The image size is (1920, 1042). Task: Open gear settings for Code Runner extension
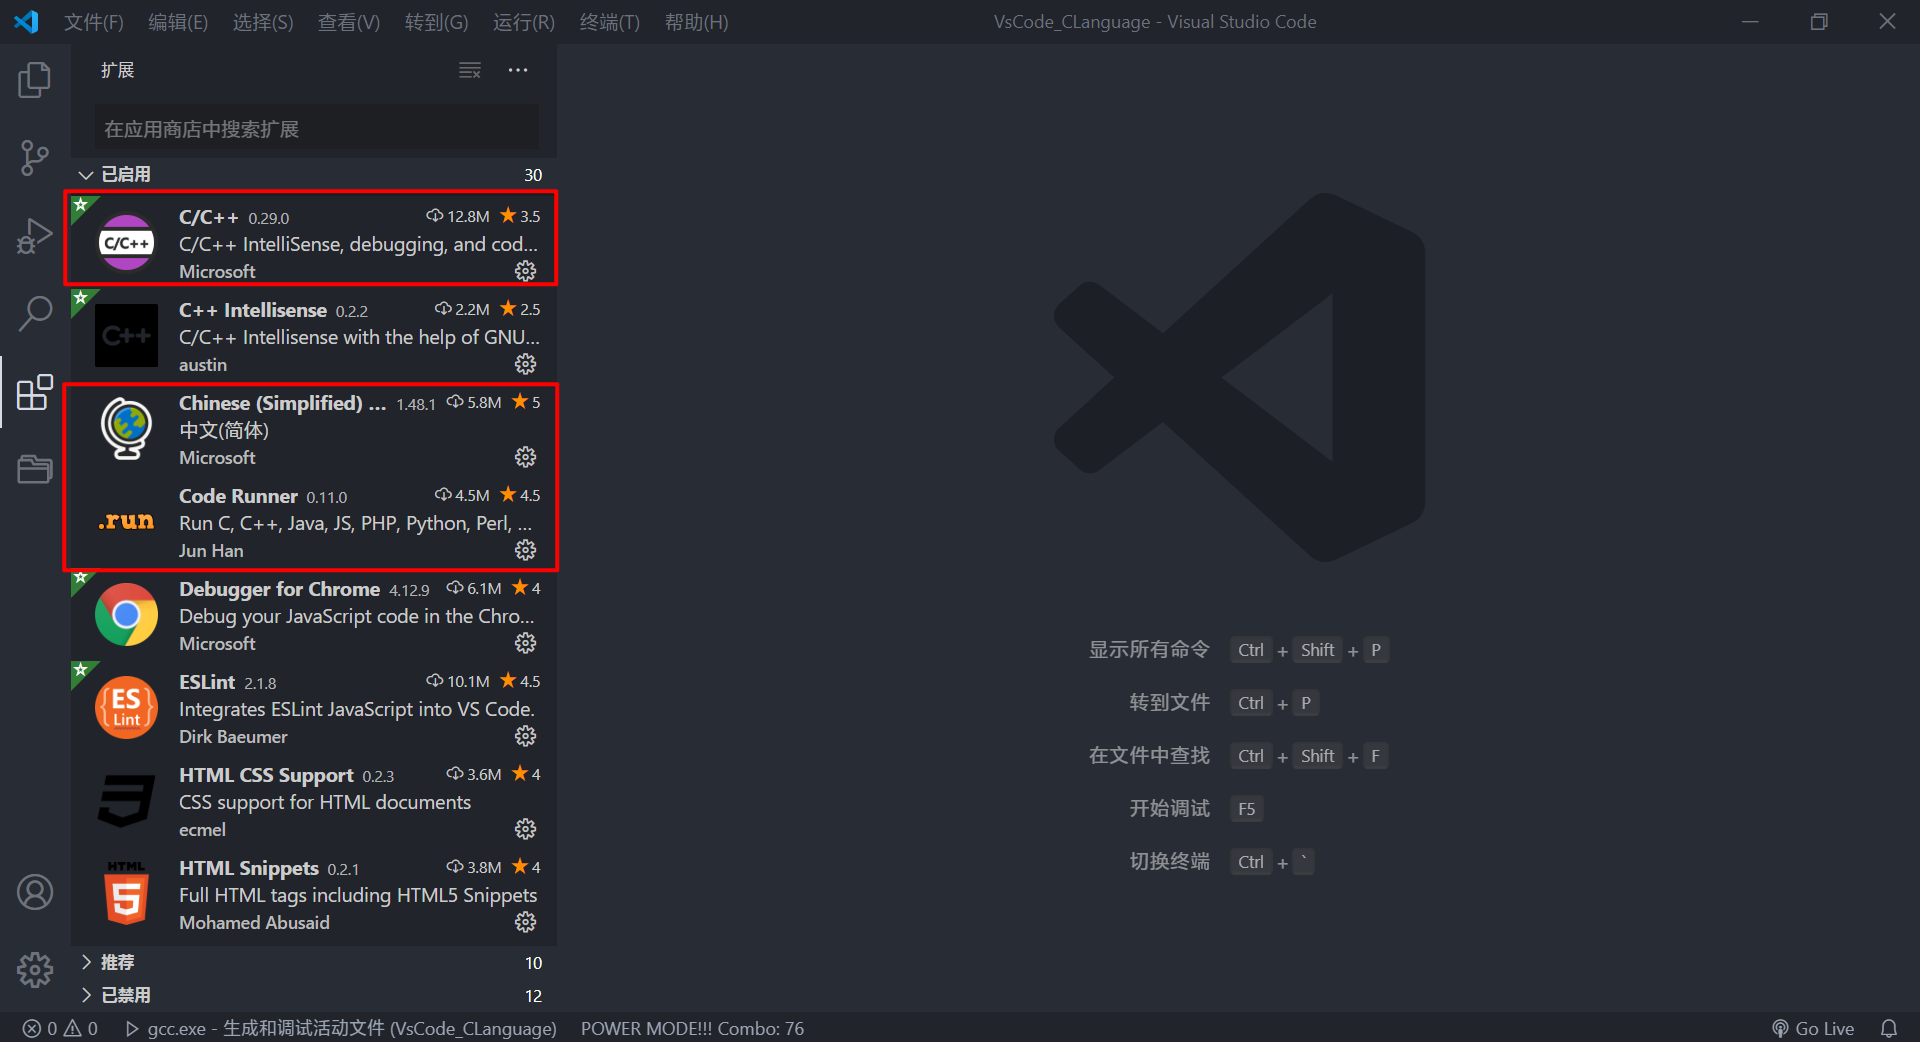tap(525, 550)
